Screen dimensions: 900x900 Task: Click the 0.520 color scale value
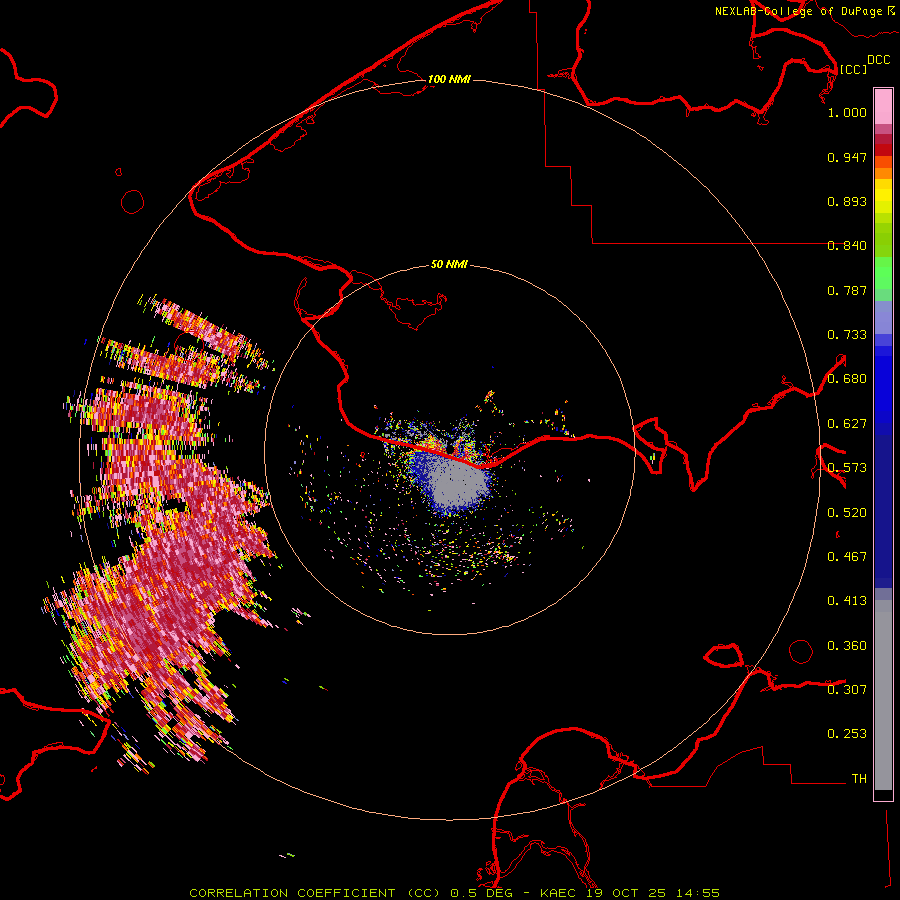click(847, 513)
